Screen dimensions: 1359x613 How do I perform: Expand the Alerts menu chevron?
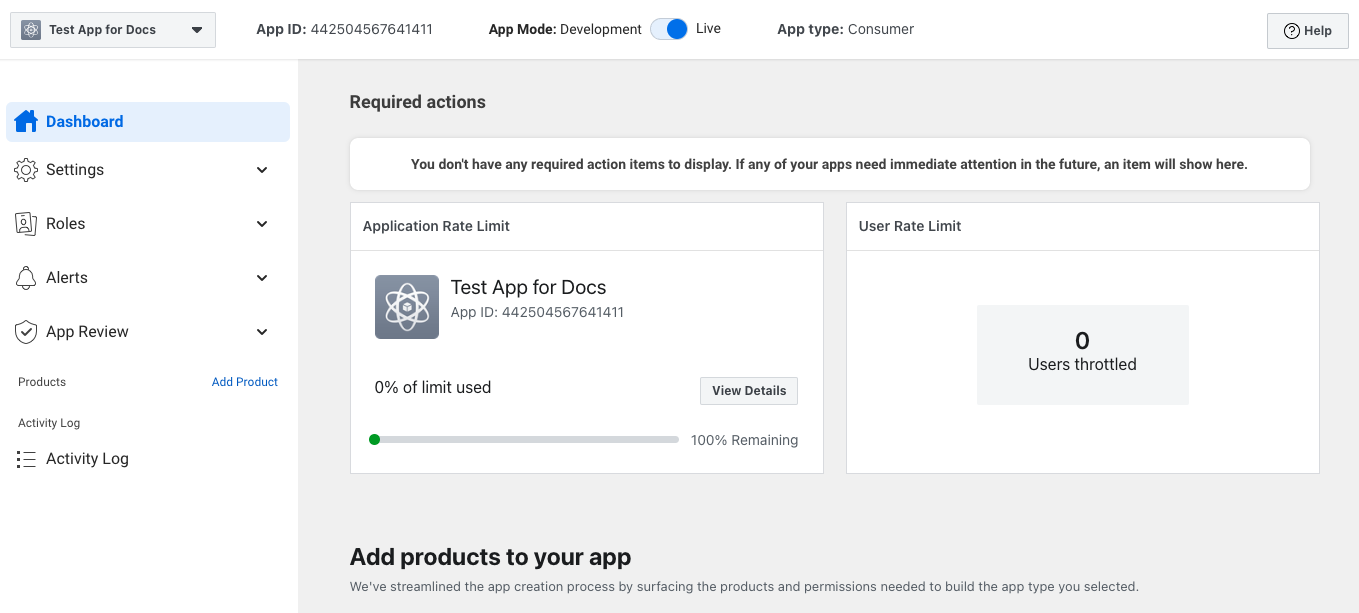click(x=262, y=278)
